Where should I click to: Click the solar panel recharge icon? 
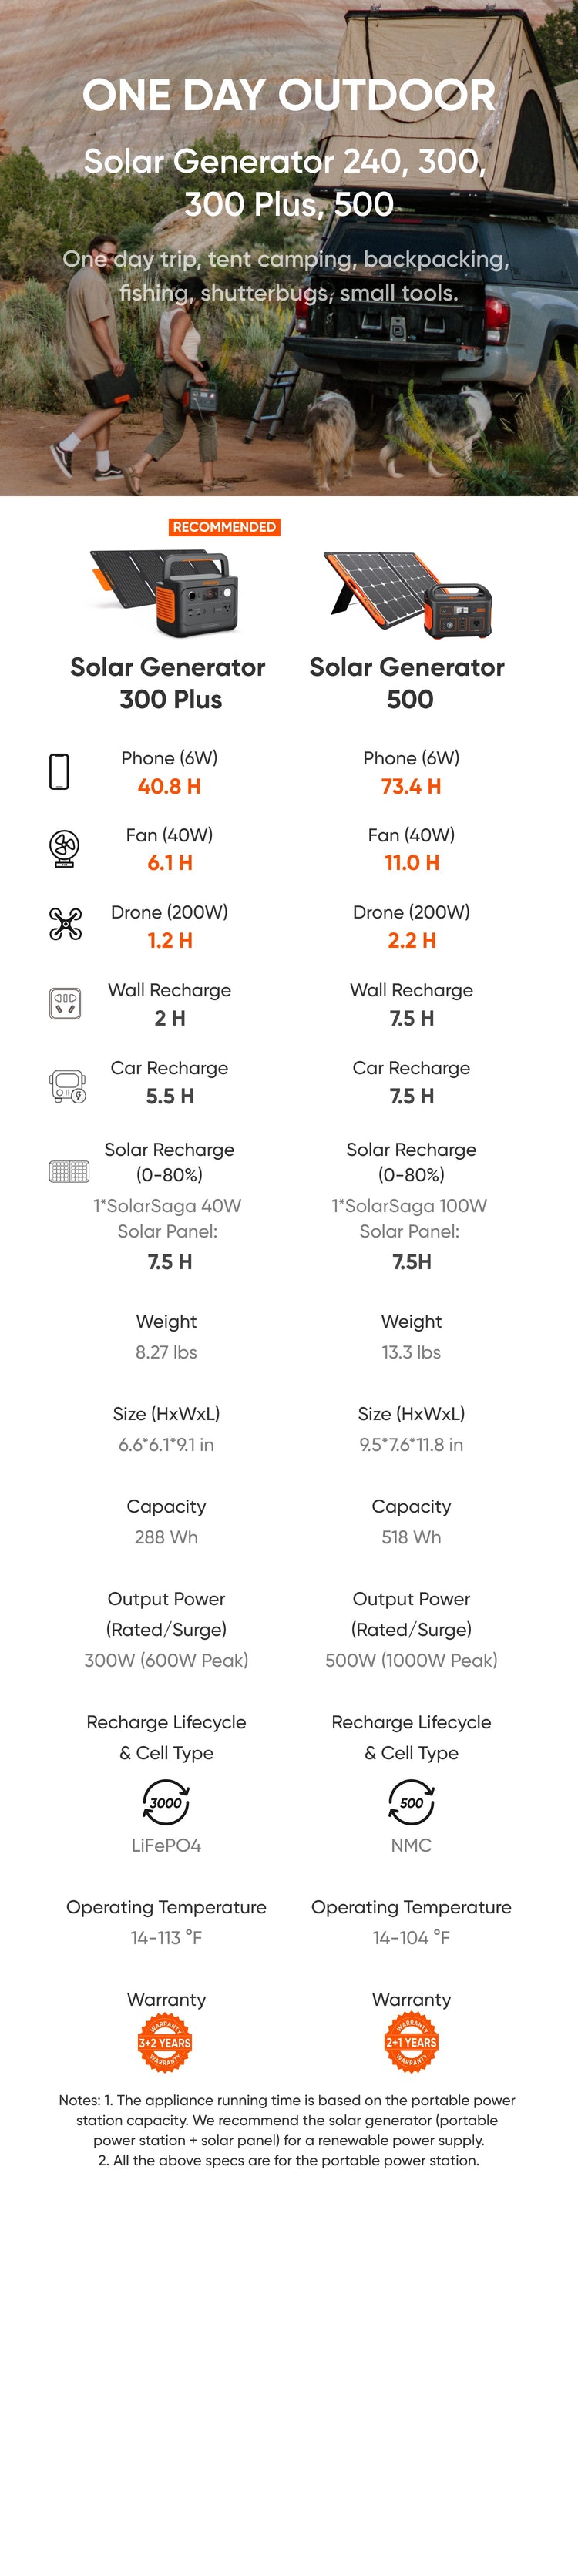coord(69,1171)
